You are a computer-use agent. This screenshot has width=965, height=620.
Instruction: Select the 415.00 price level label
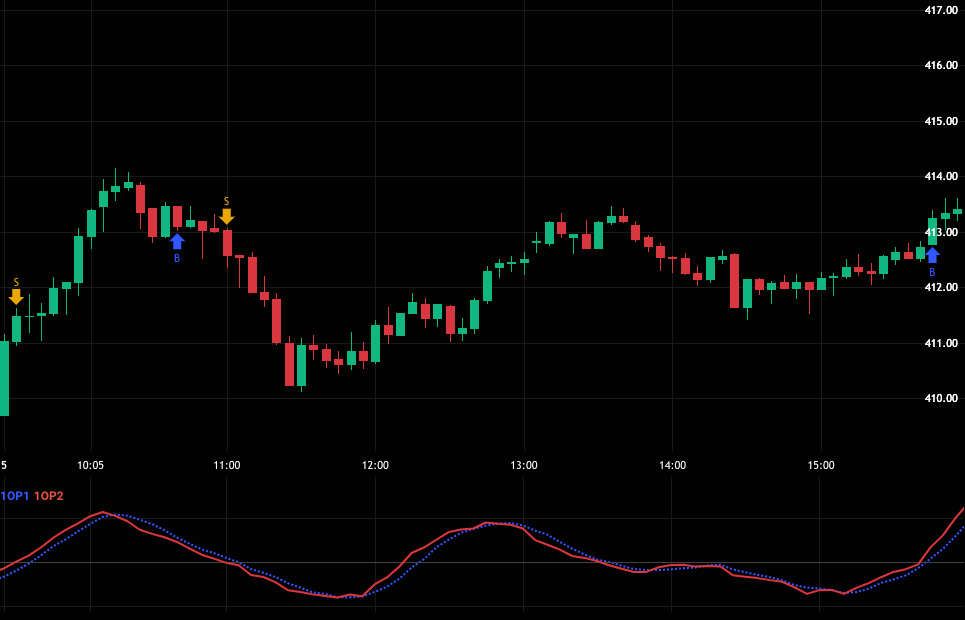942,121
